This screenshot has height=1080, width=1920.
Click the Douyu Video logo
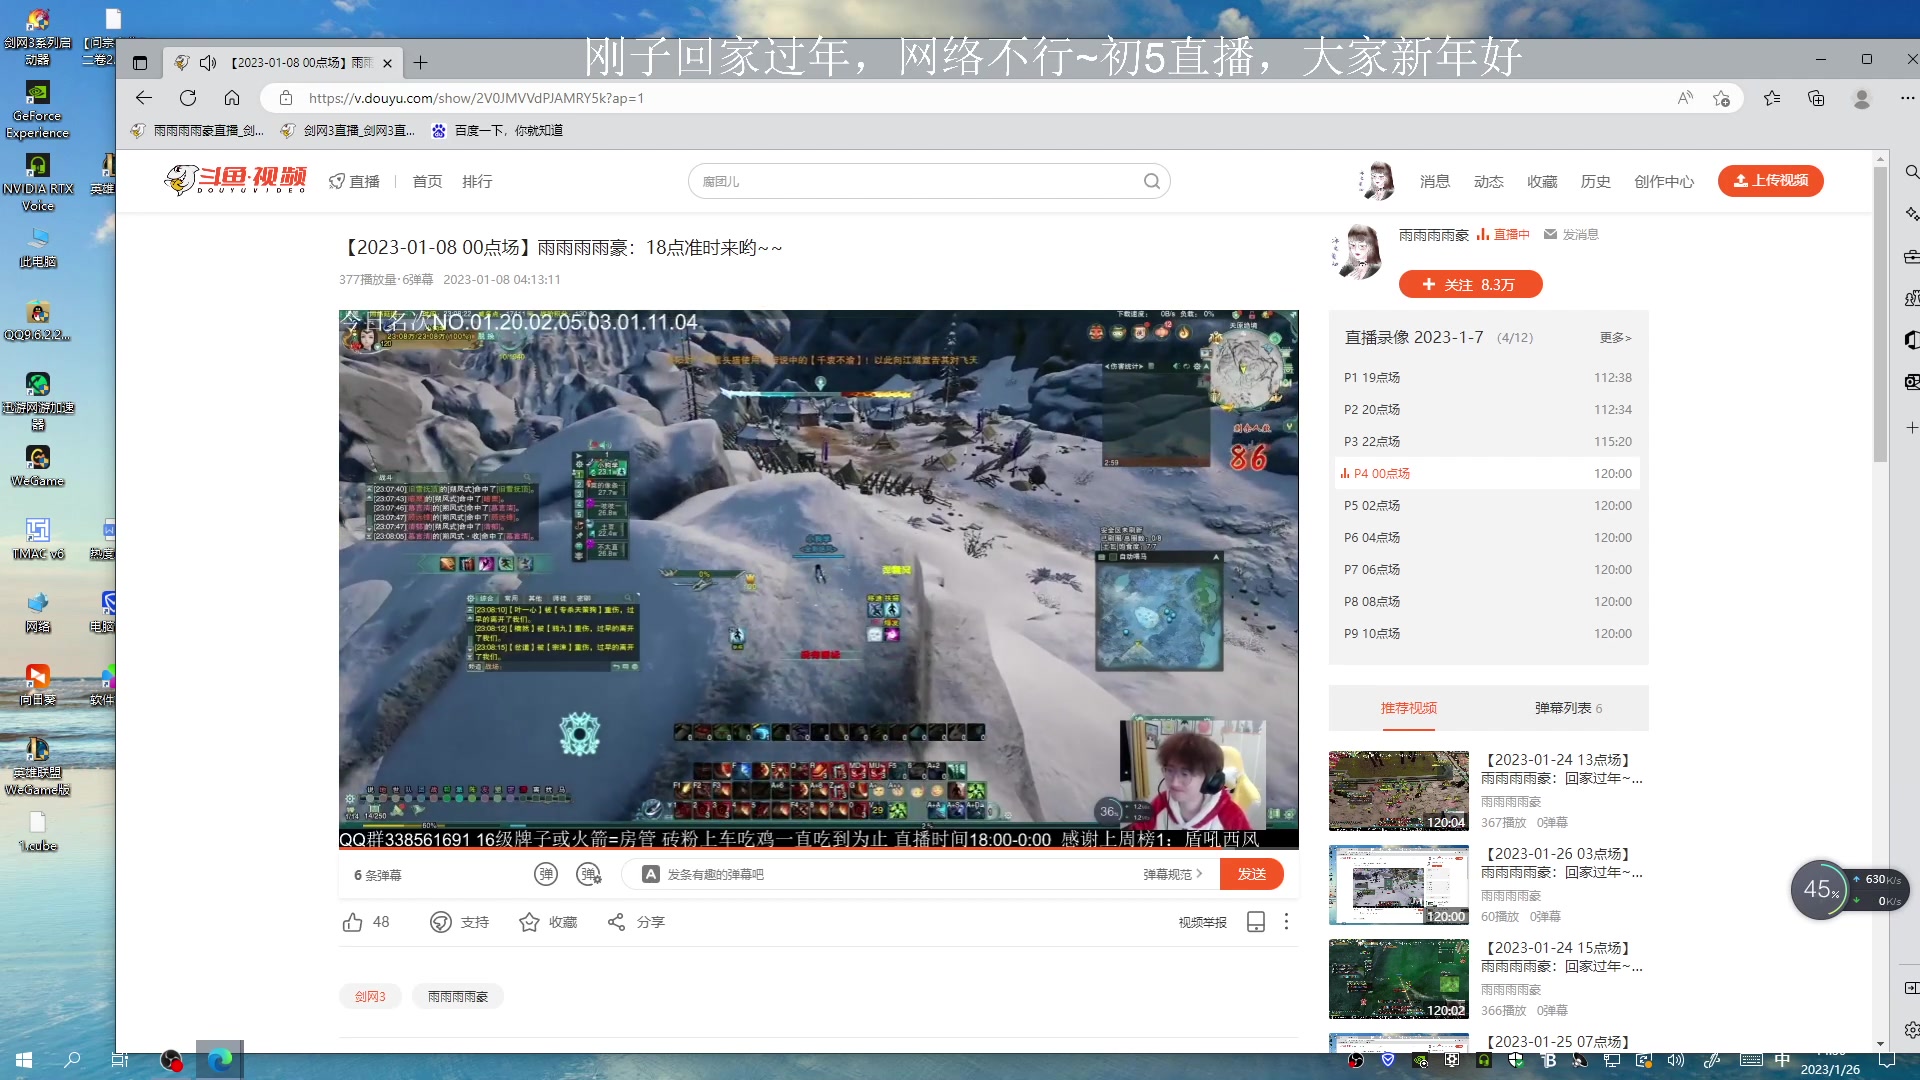pos(236,180)
